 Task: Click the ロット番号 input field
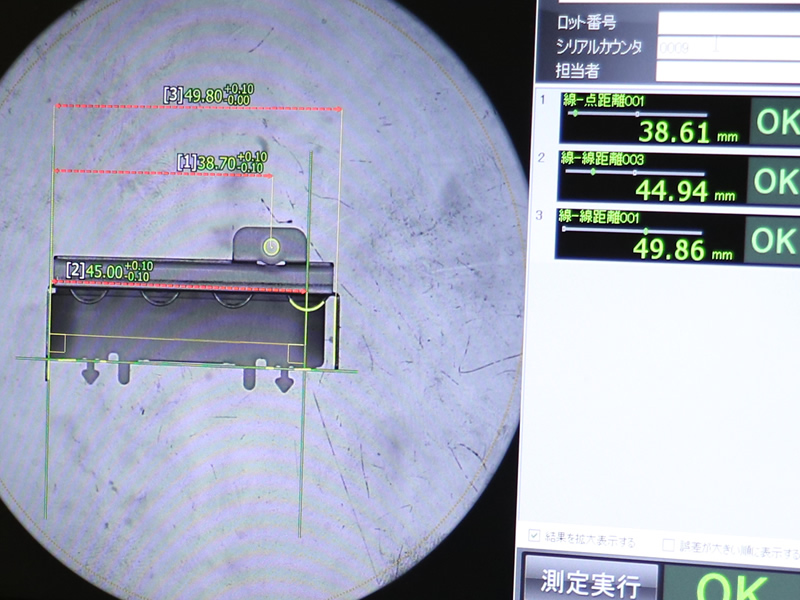point(729,23)
